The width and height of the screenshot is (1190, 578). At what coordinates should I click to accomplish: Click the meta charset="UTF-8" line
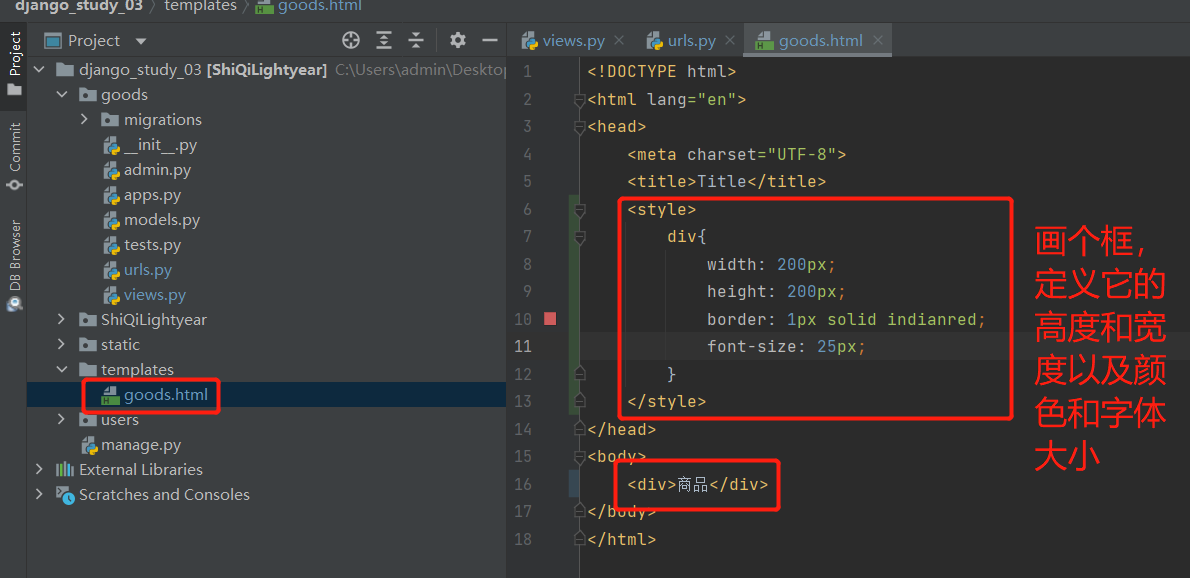pyautogui.click(x=736, y=155)
